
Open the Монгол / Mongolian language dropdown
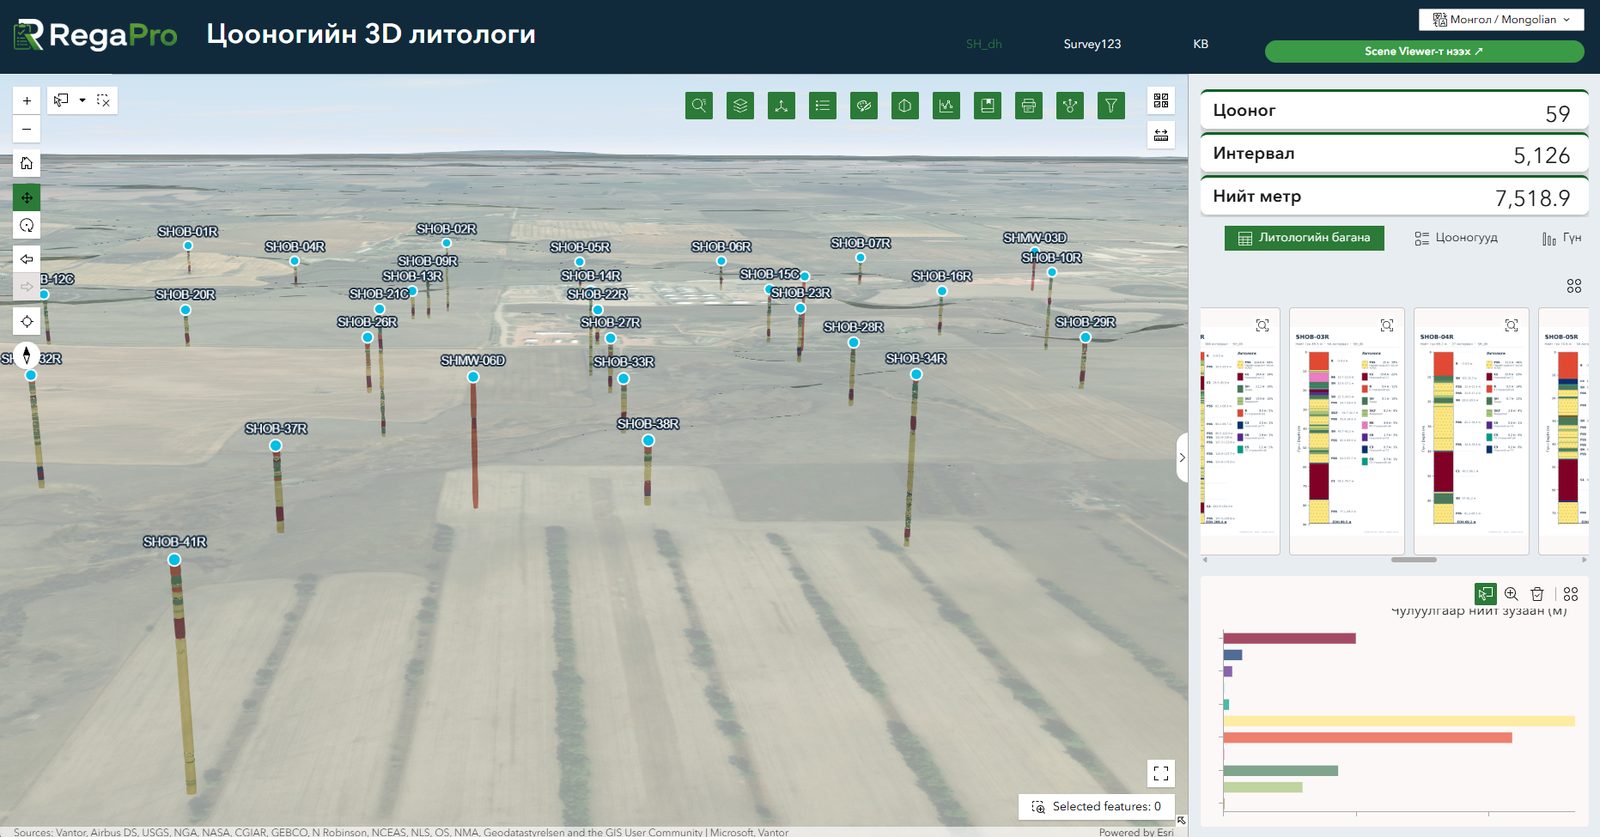(1501, 19)
